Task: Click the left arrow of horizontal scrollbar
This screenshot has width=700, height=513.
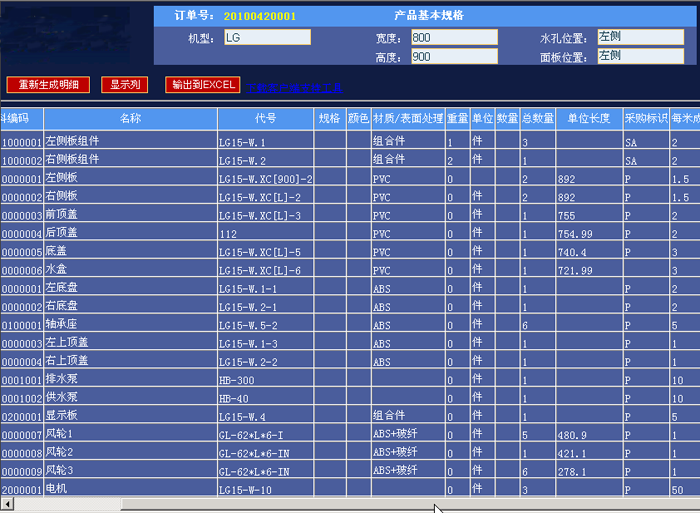Action: 6,505
